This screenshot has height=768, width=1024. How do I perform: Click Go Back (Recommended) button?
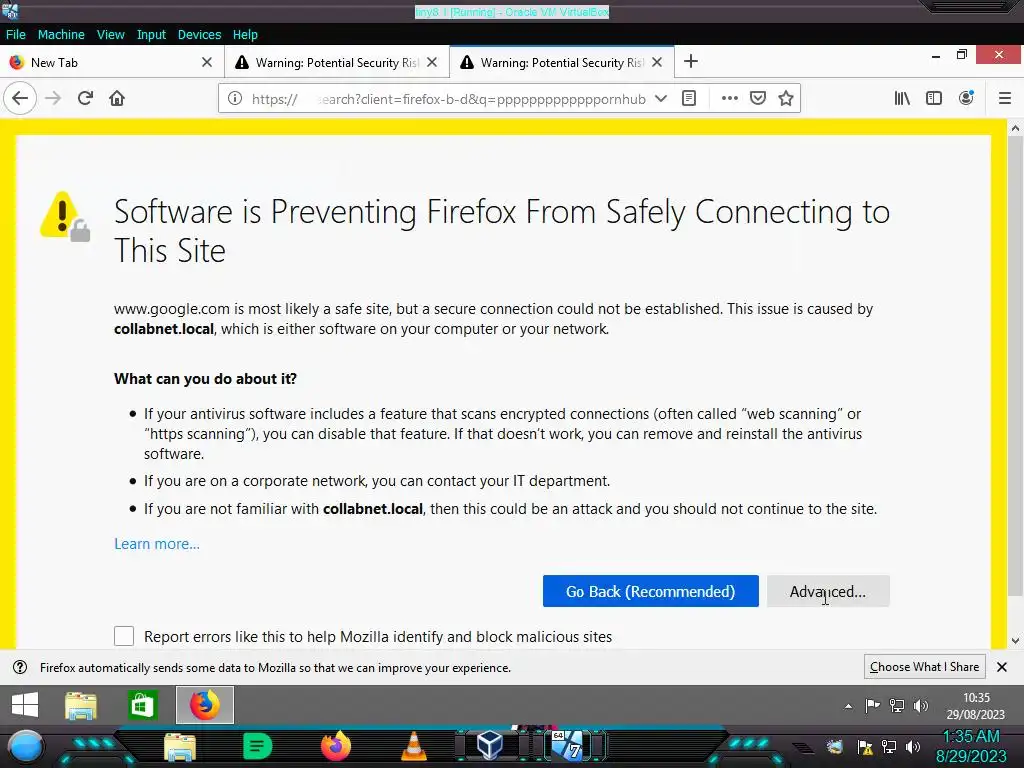(x=650, y=591)
